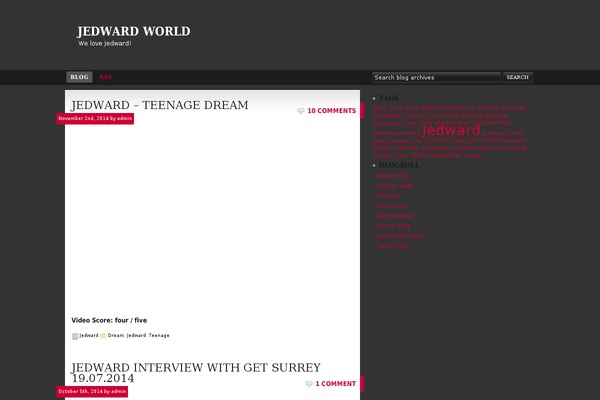
Task: Go to Jedward World site title
Action: click(134, 31)
